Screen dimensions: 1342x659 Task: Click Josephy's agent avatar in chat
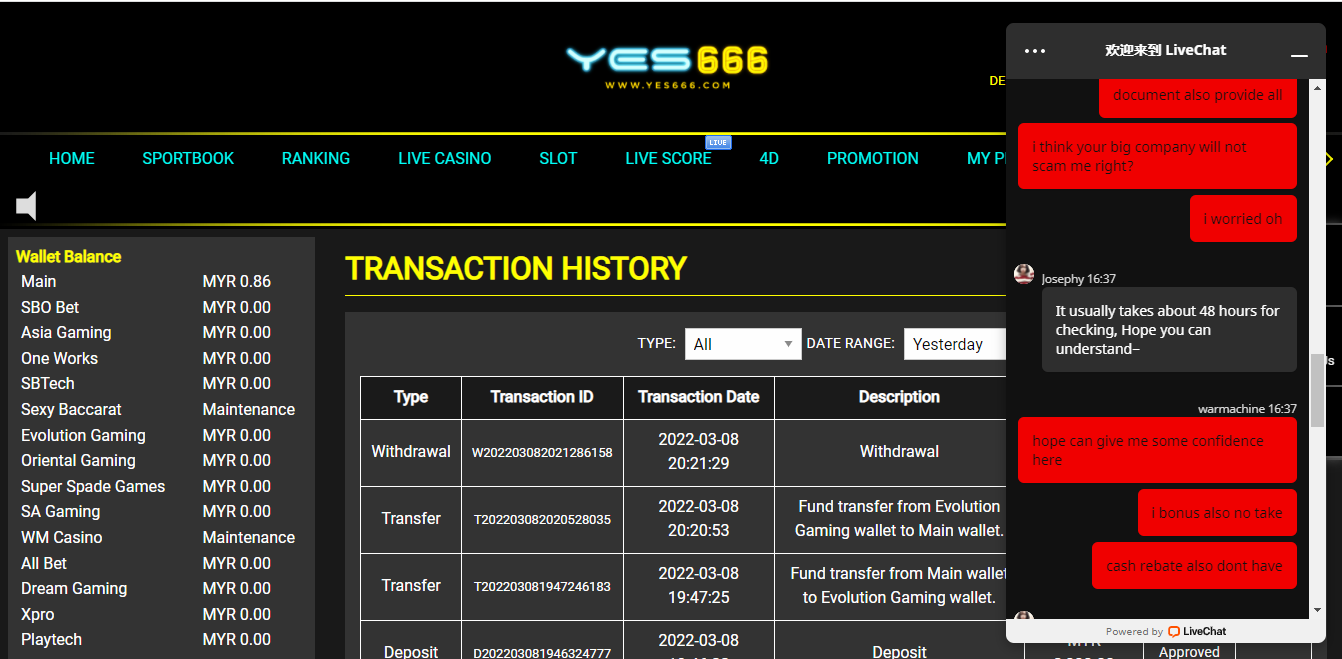(x=1024, y=274)
